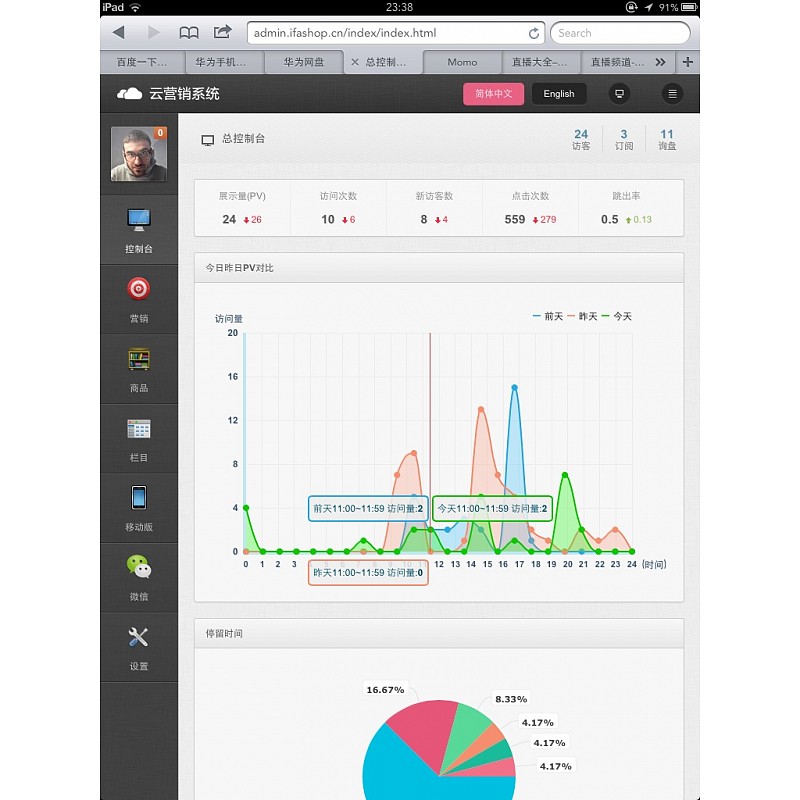This screenshot has width=800, height=800.
Task: Select the 商品 products sidebar icon
Action: pos(138,359)
